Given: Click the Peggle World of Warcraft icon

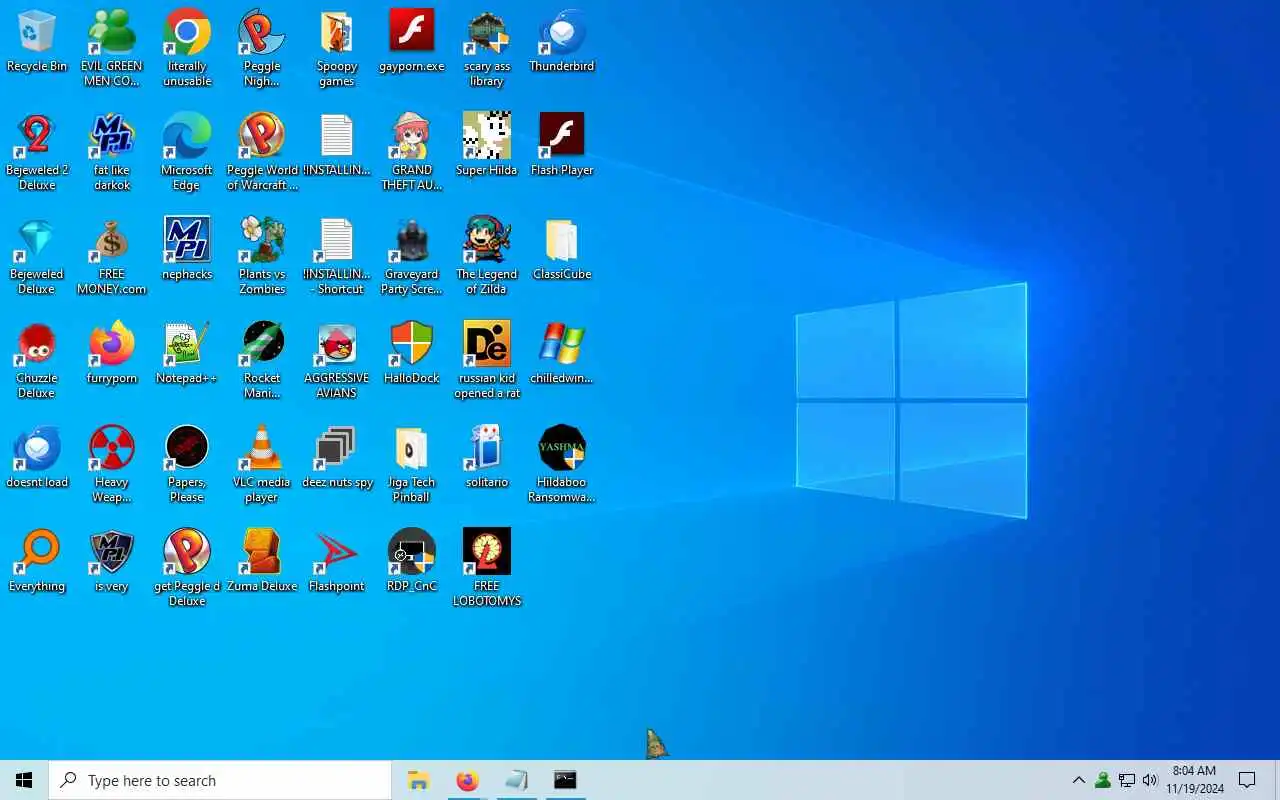Looking at the screenshot, I should [262, 152].
